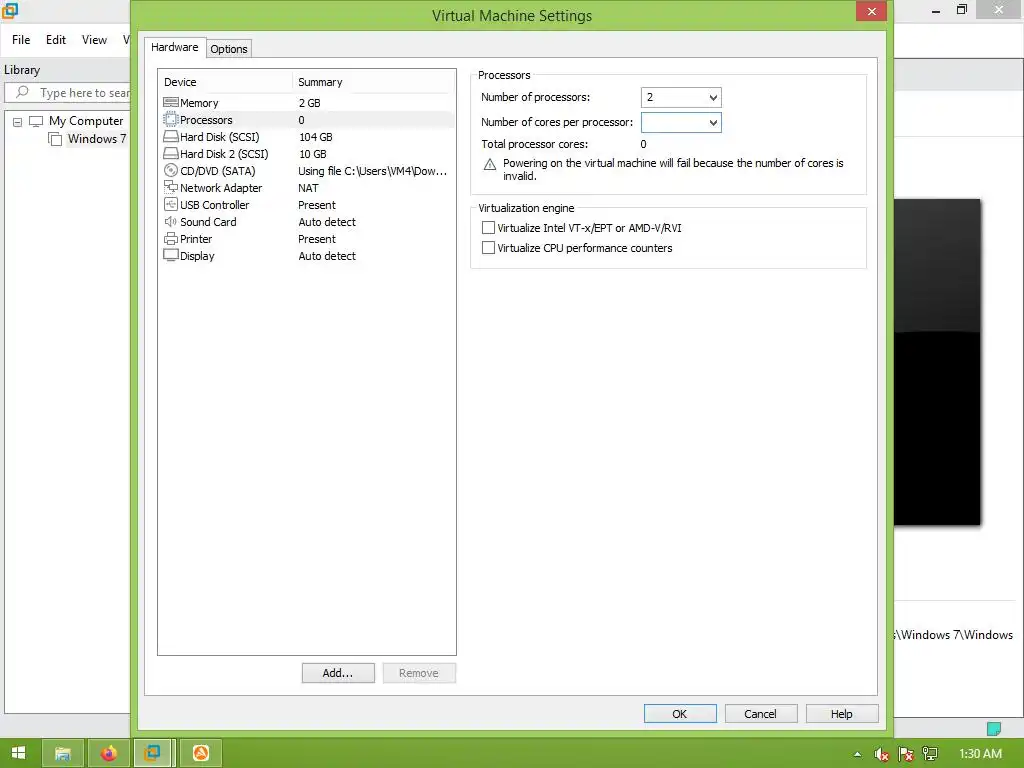Click the 1:30 AM taskbar clock

pyautogui.click(x=980, y=754)
